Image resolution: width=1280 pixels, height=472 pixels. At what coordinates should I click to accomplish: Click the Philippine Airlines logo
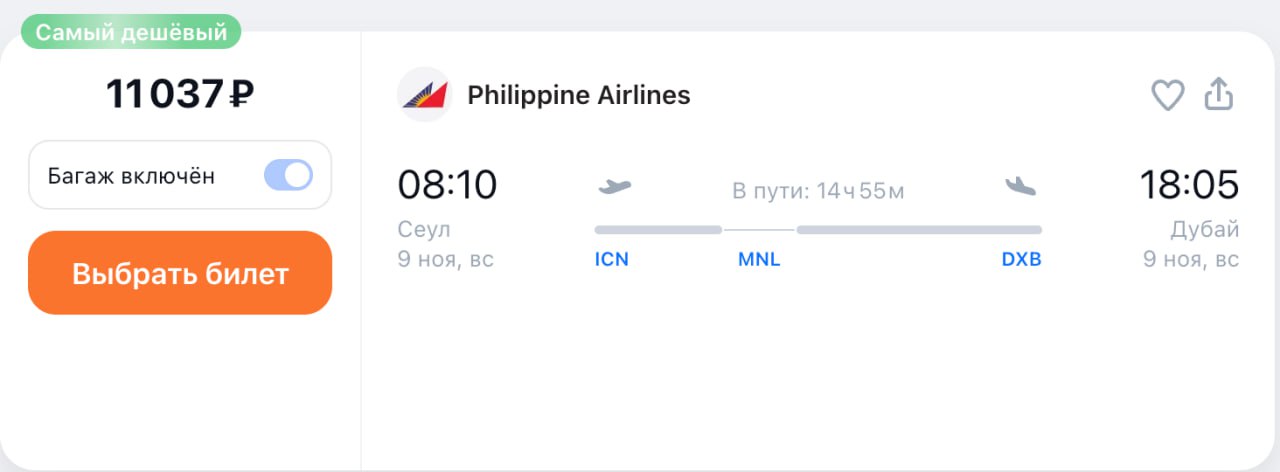pyautogui.click(x=424, y=95)
